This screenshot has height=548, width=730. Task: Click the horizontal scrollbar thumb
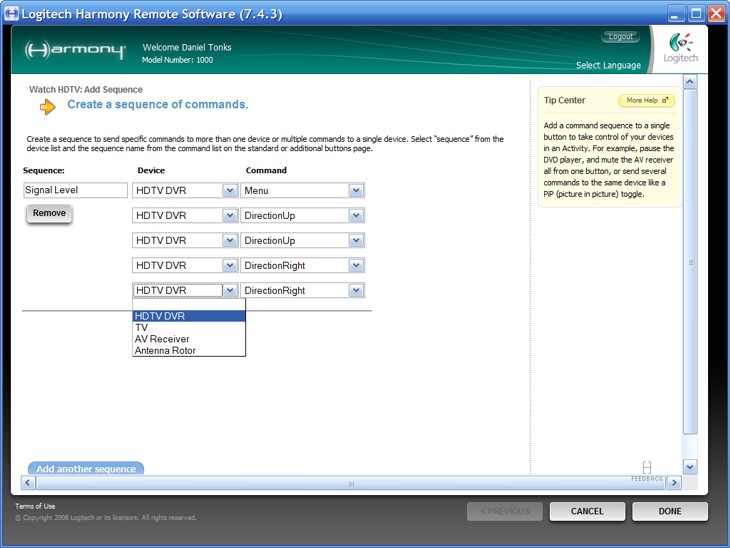pos(351,483)
